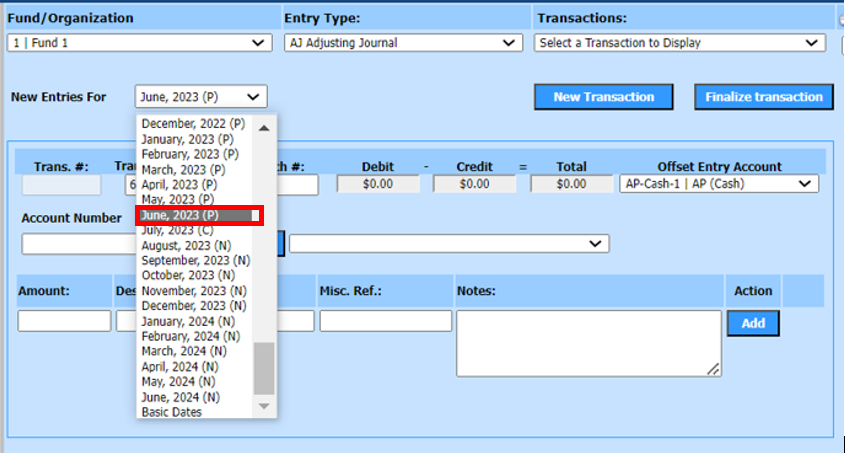Select June, 2024 (N) option
The image size is (846, 453).
click(180, 397)
